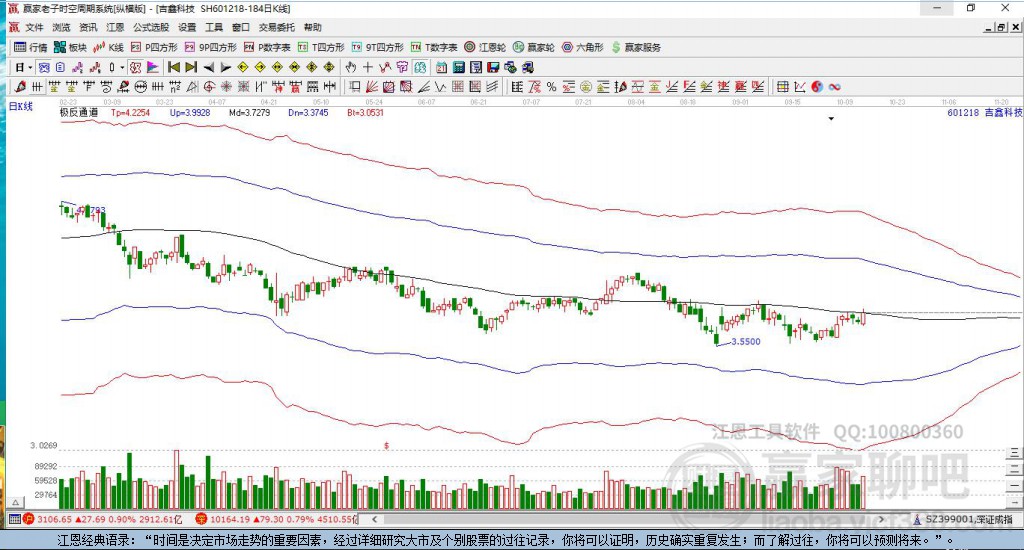Click the blue infinity symbol icon
Screen dimensions: 1024x550
834,87
